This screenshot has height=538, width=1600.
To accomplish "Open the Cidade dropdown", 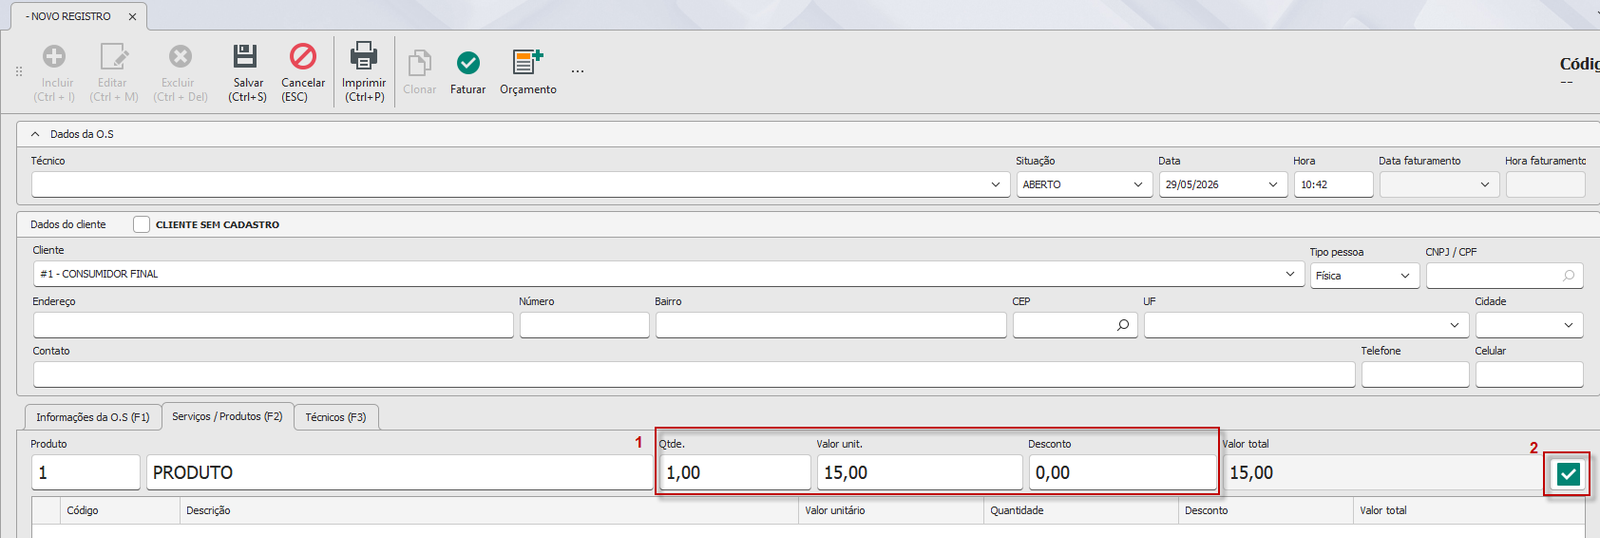I will click(1568, 325).
